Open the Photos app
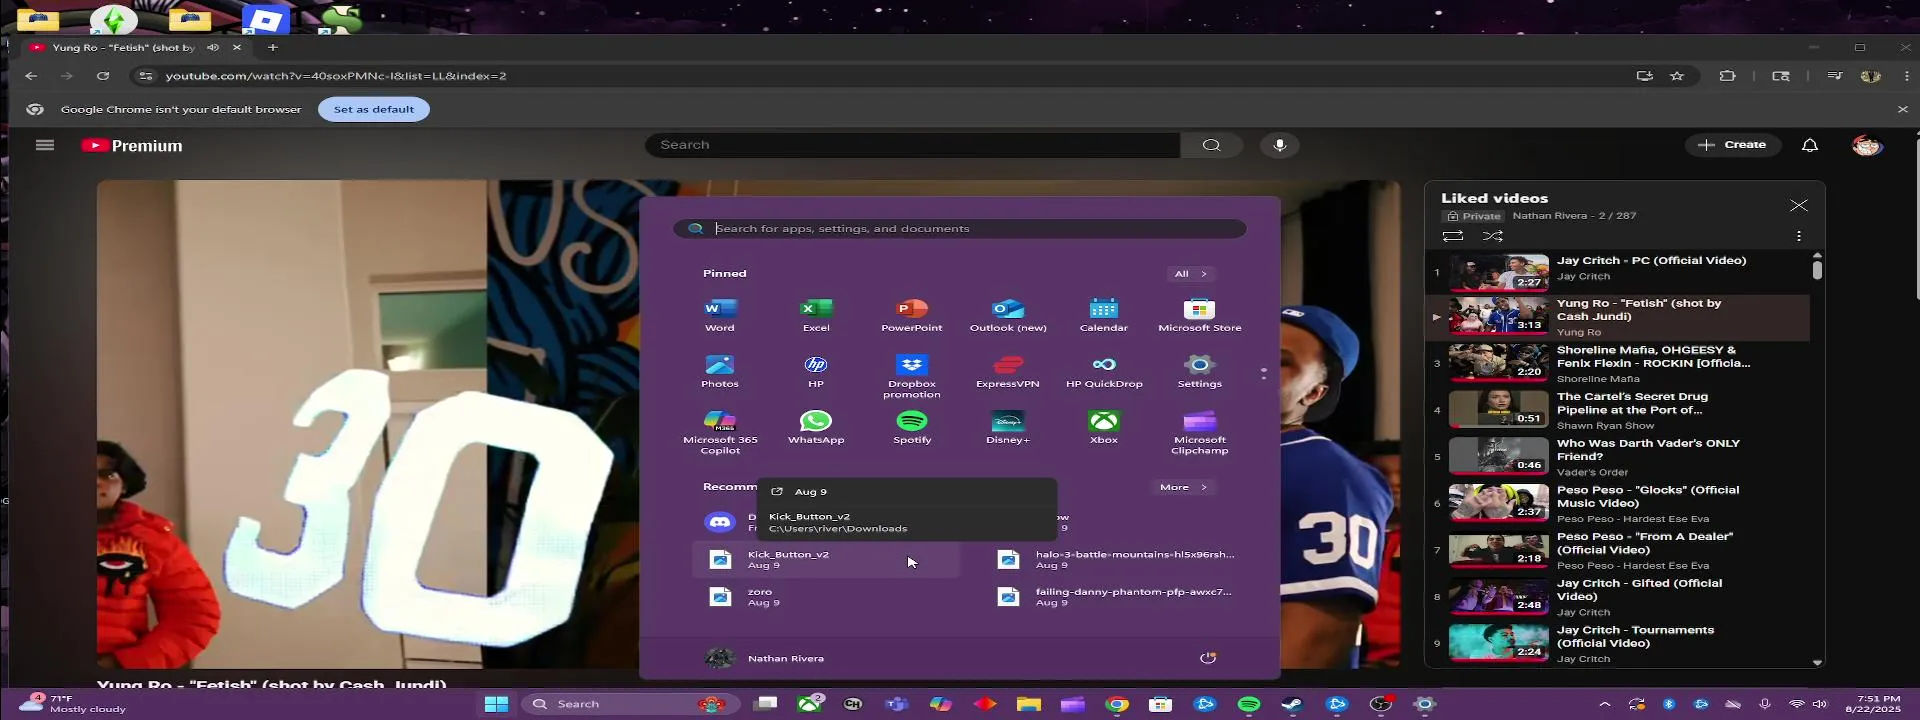The height and width of the screenshot is (720, 1920). point(720,371)
